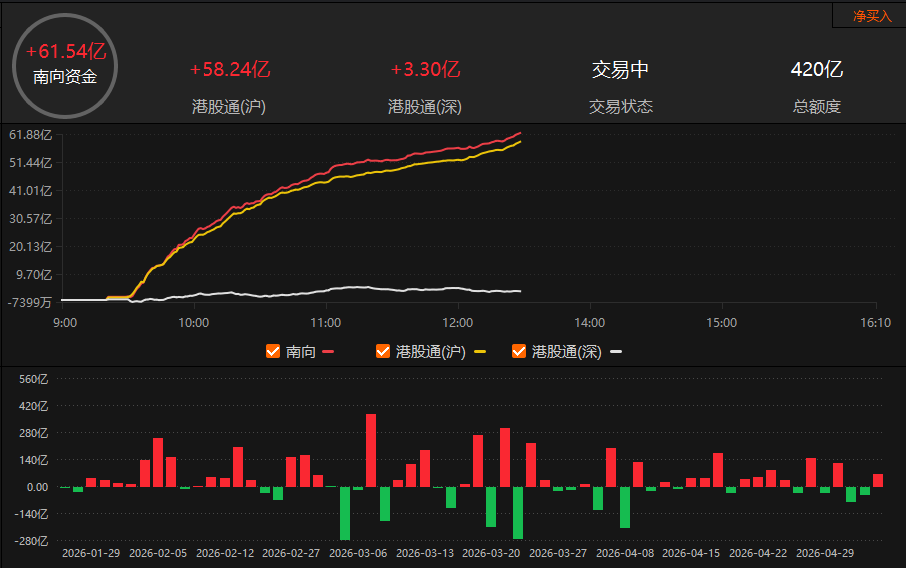The height and width of the screenshot is (568, 906).
Task: Click the 420亿 bar chart axis label
Action: click(x=34, y=406)
